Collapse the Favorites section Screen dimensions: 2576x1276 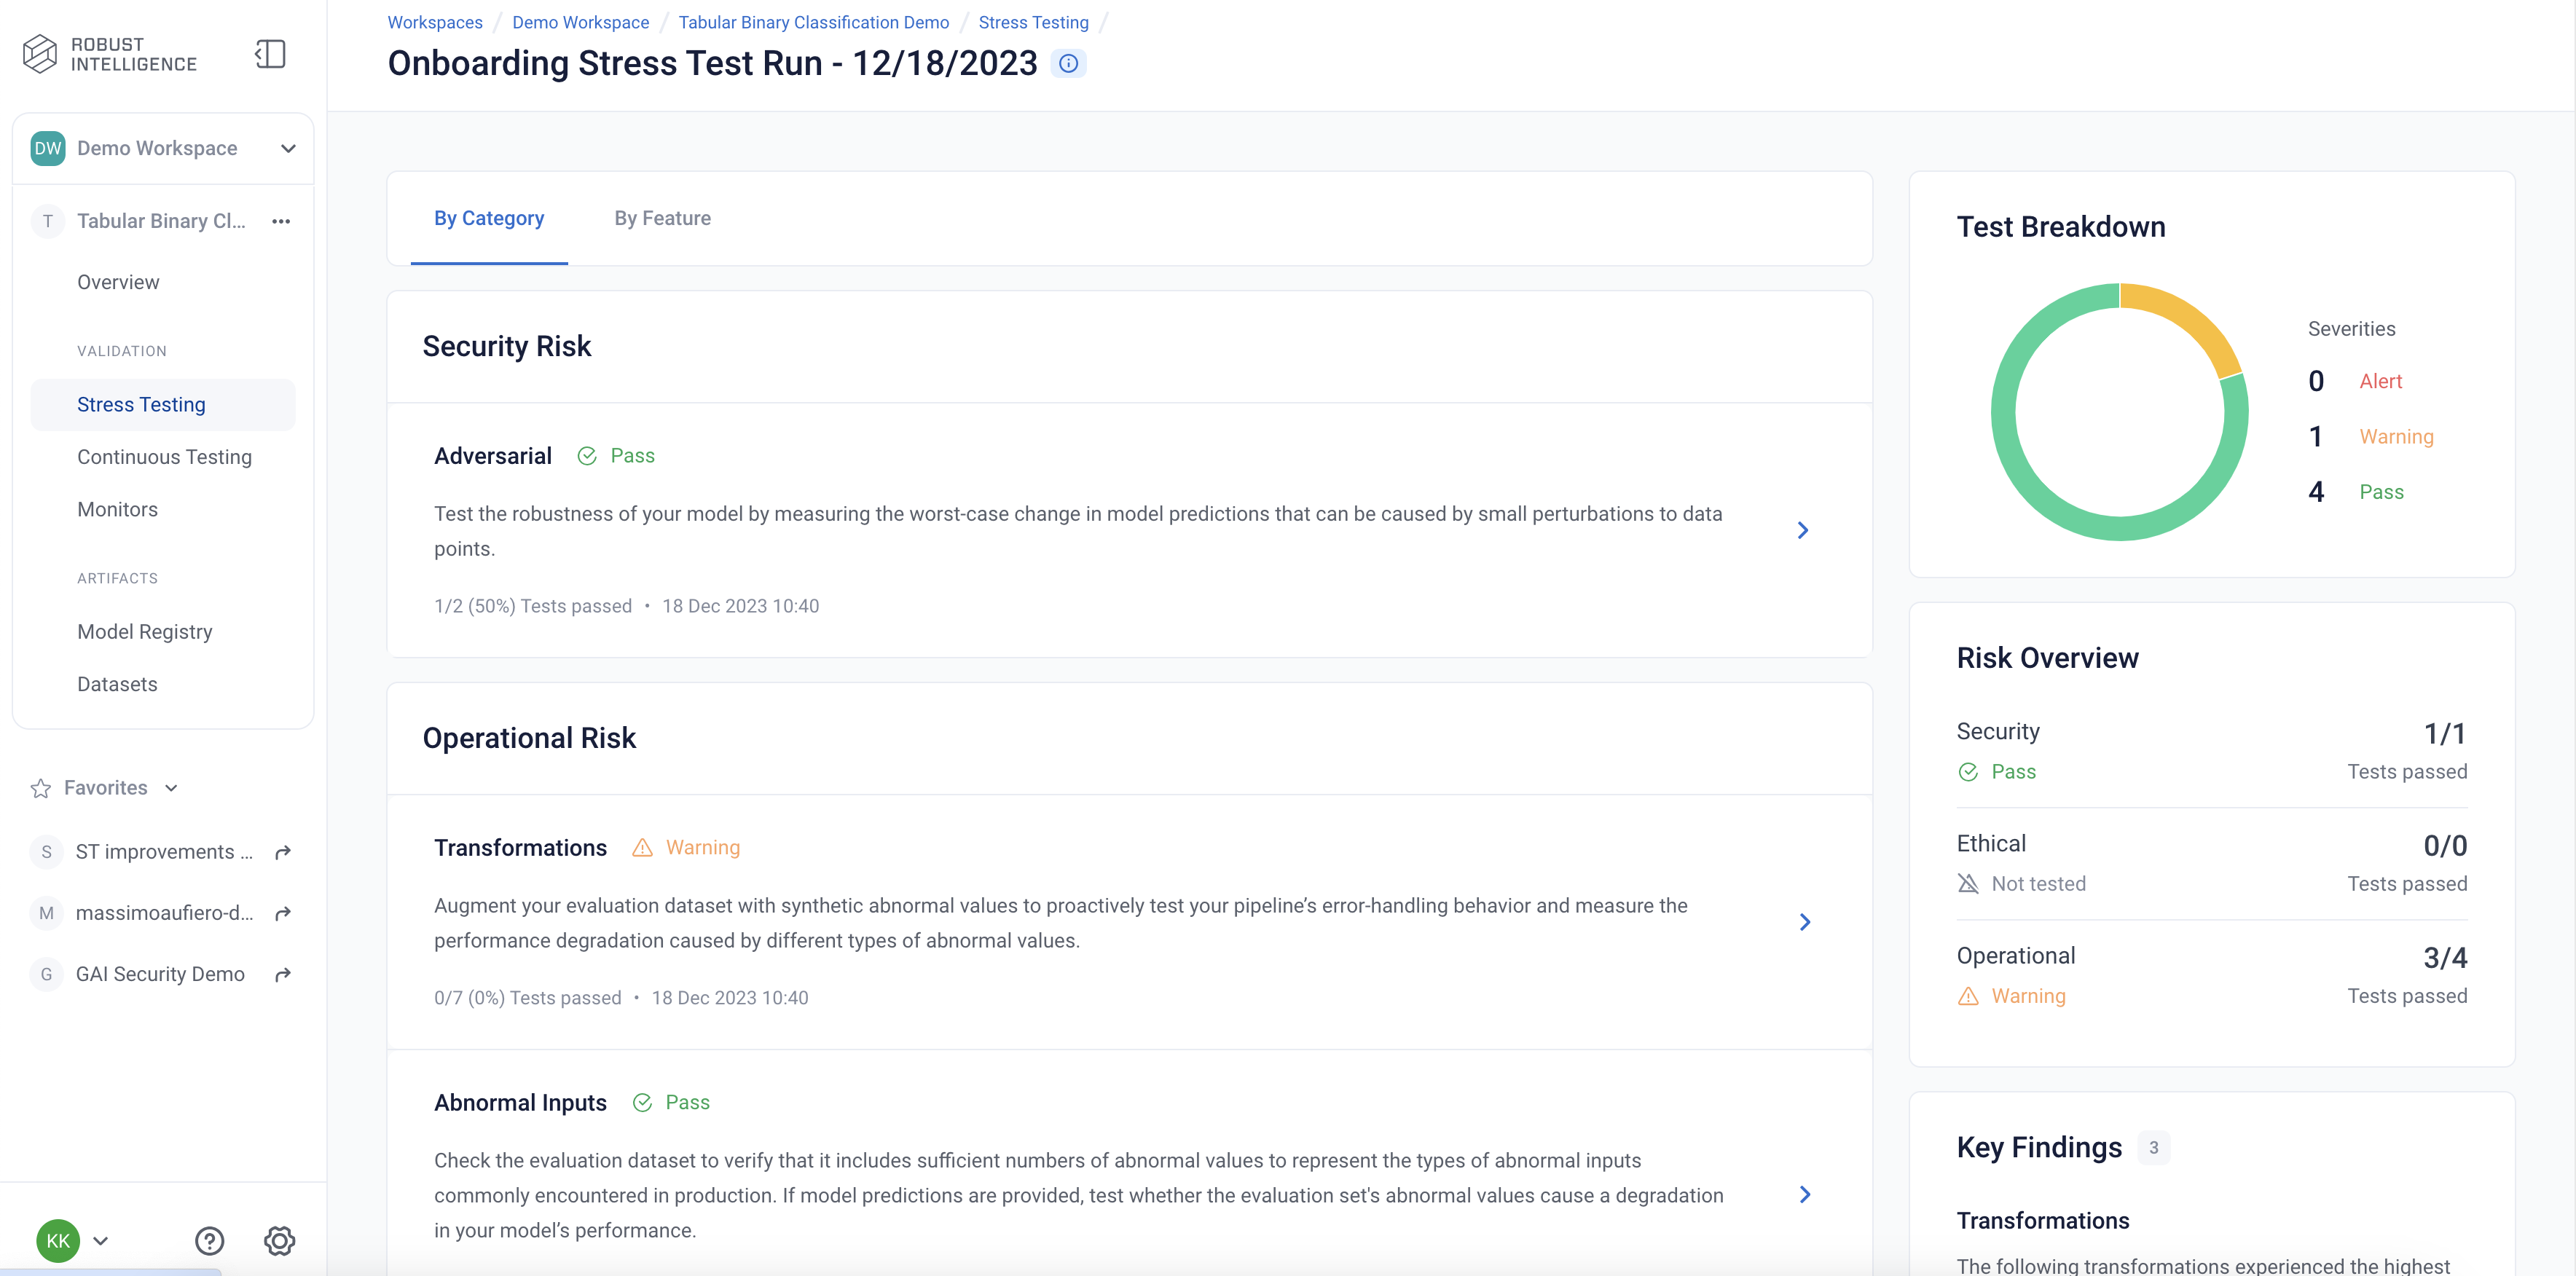[x=171, y=788]
